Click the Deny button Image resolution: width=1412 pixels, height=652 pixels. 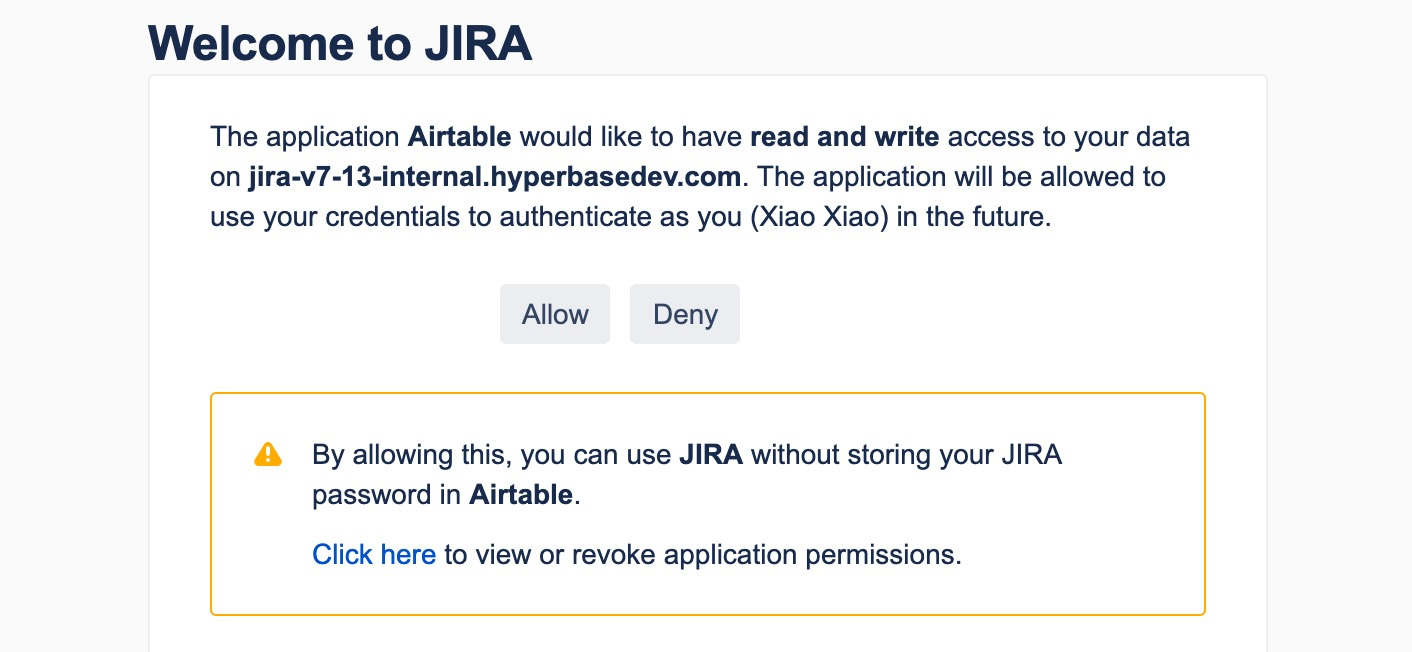pos(685,314)
